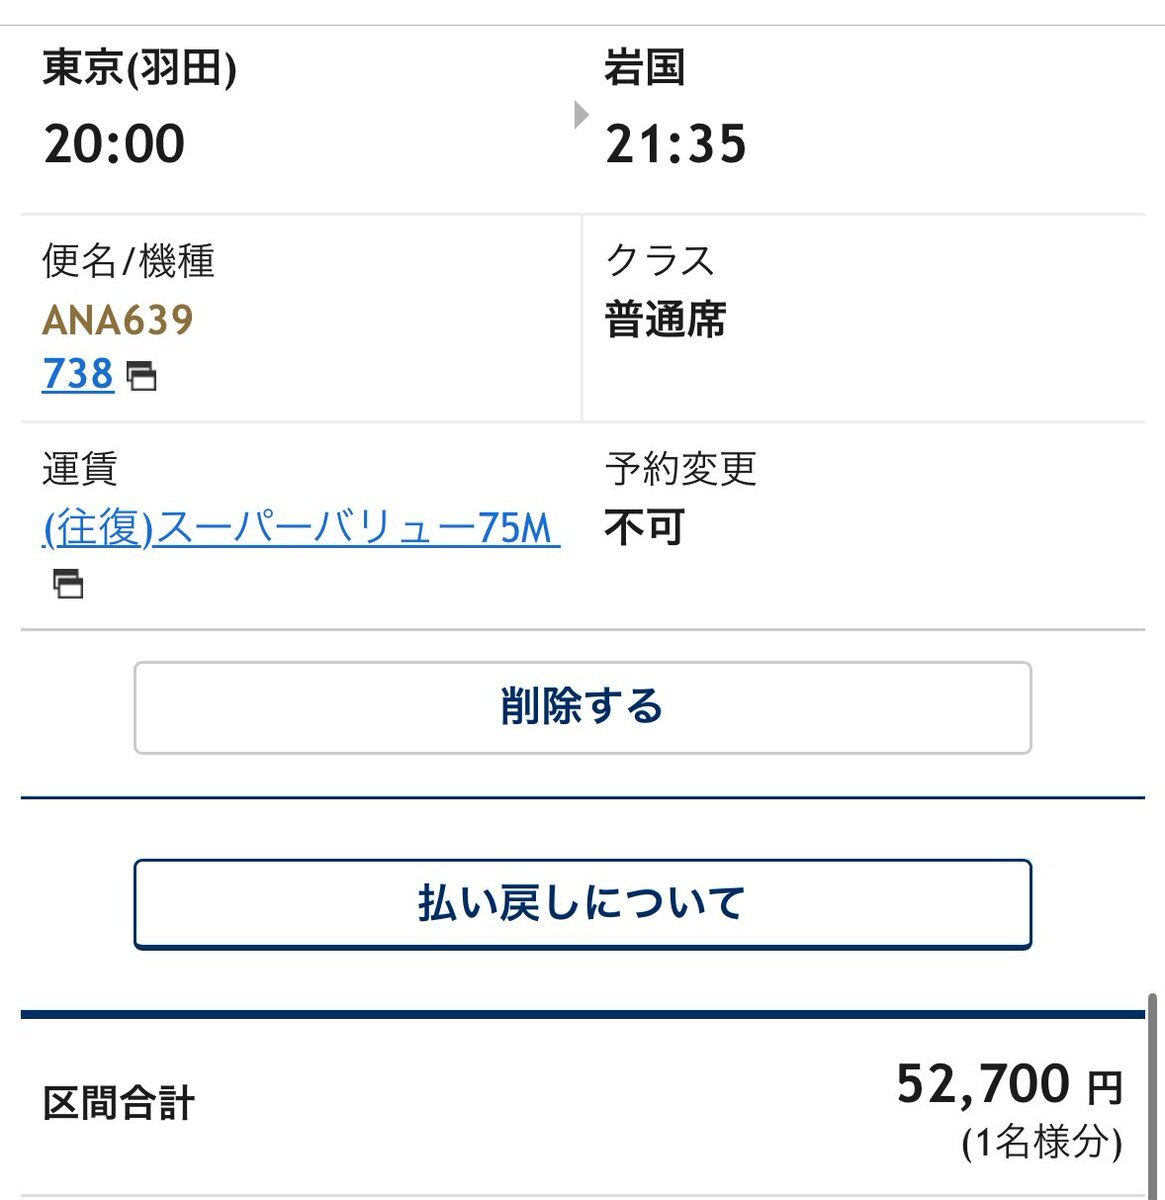Click new-window icon below fare link
Viewport: 1165px width, 1200px height.
[68, 583]
